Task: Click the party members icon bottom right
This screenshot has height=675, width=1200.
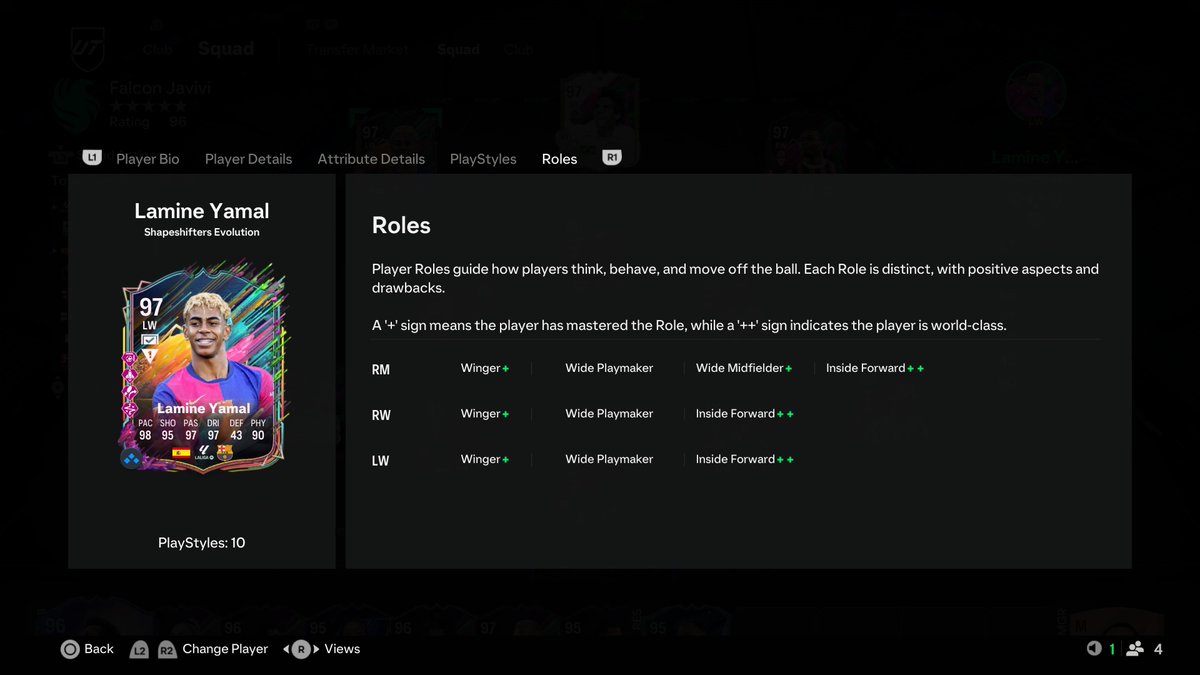Action: click(x=1135, y=649)
